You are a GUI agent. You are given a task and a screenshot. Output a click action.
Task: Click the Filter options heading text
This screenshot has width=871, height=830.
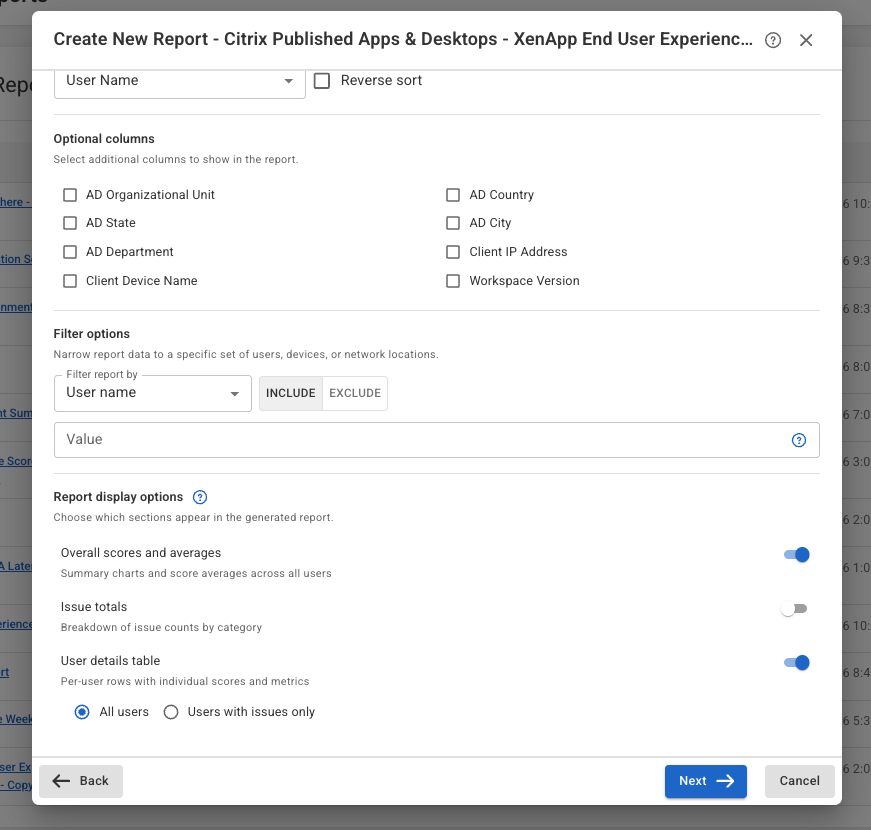click(x=92, y=334)
